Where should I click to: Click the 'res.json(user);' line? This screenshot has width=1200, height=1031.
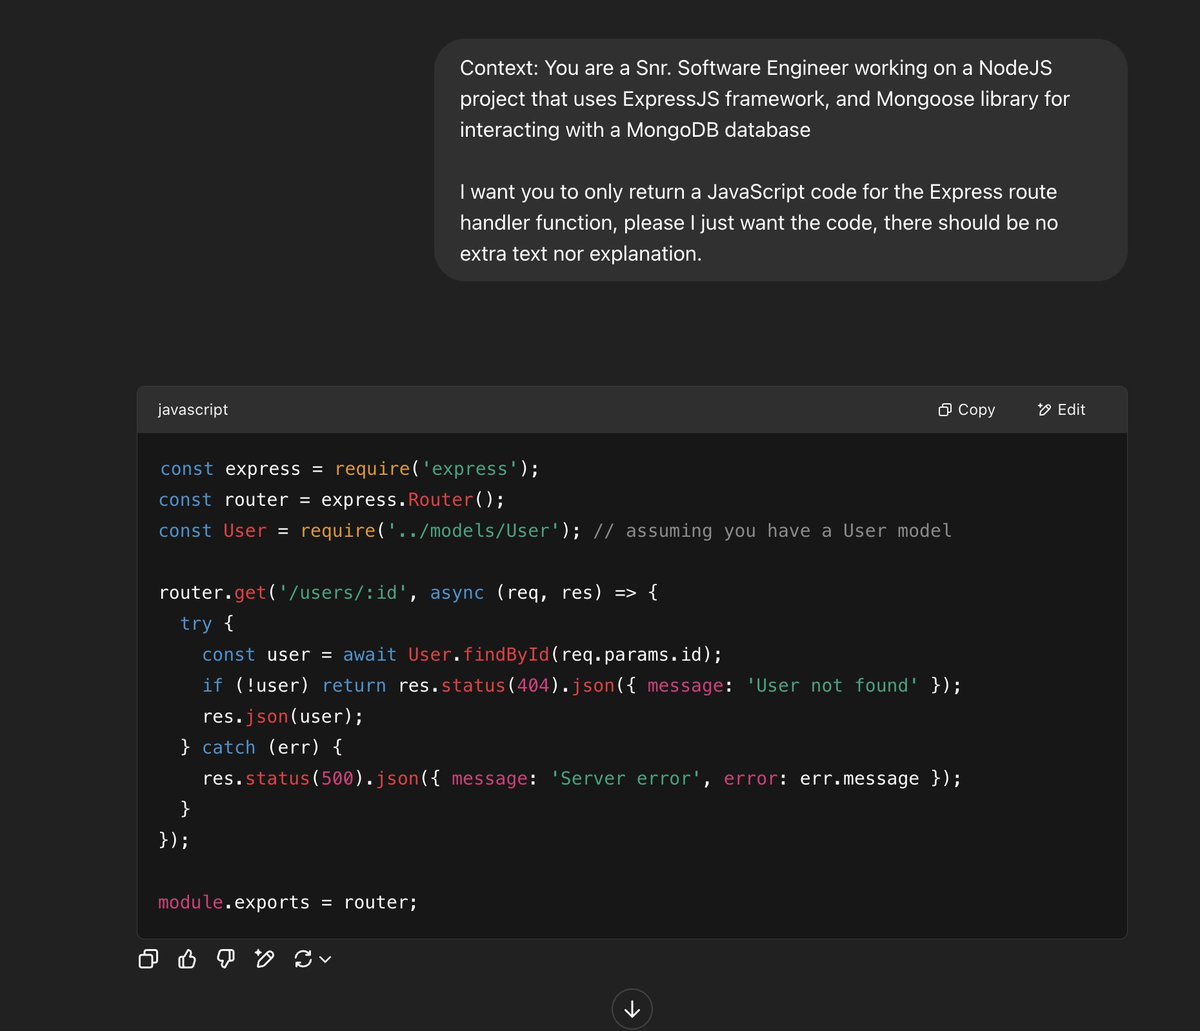coord(283,717)
